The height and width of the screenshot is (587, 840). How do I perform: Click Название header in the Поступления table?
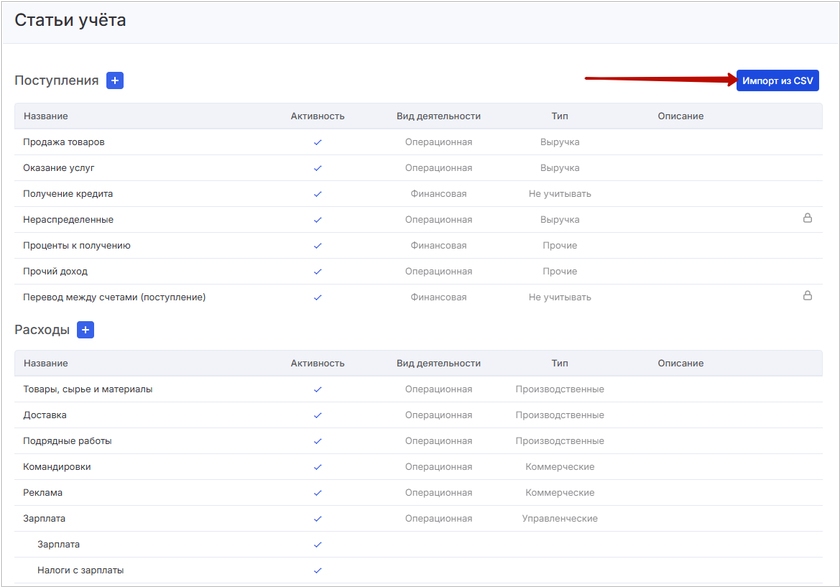(x=45, y=116)
